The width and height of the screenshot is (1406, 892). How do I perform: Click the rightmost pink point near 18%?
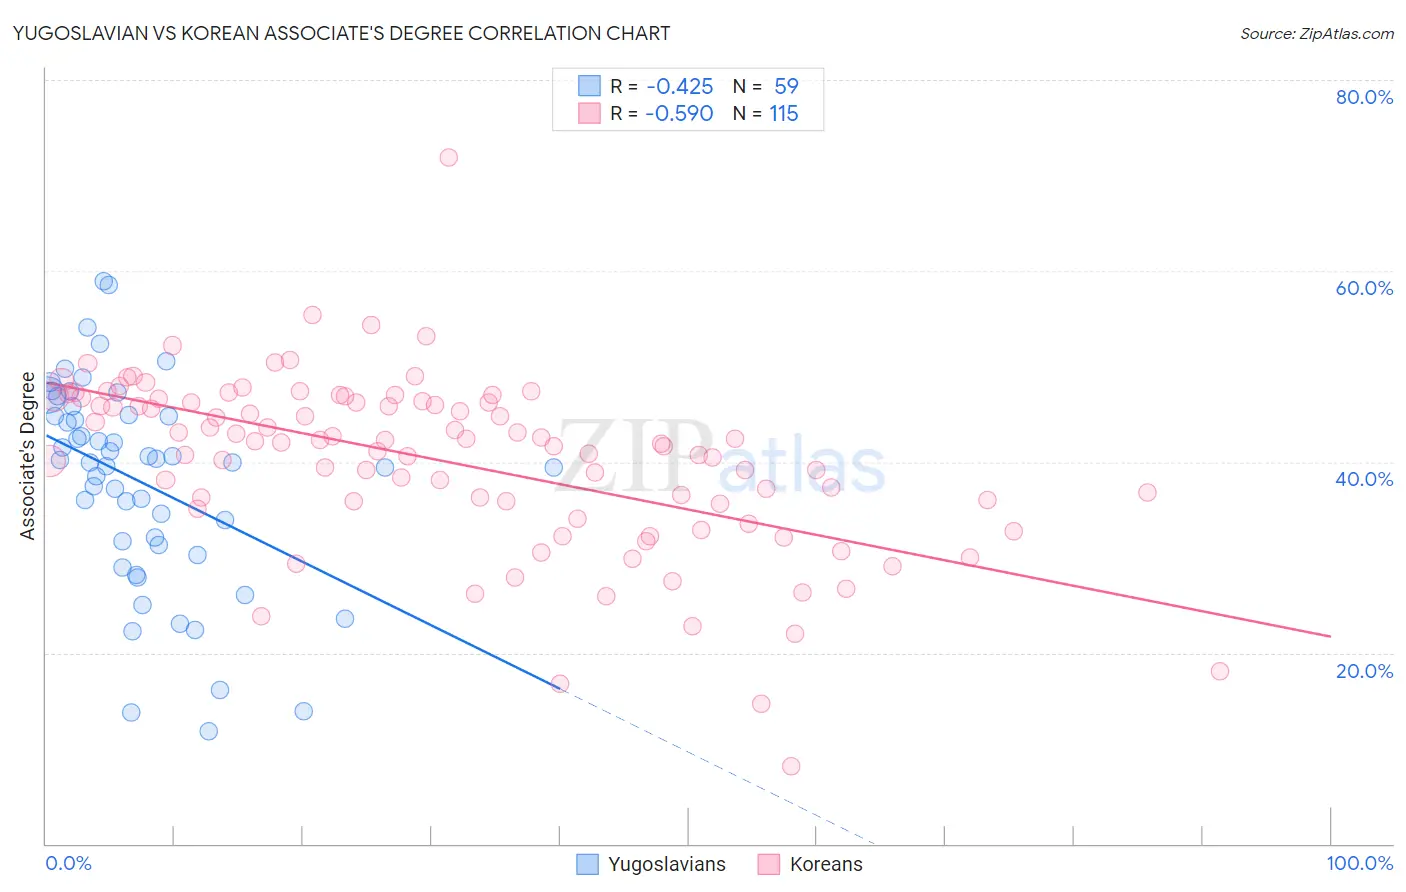(x=1219, y=671)
